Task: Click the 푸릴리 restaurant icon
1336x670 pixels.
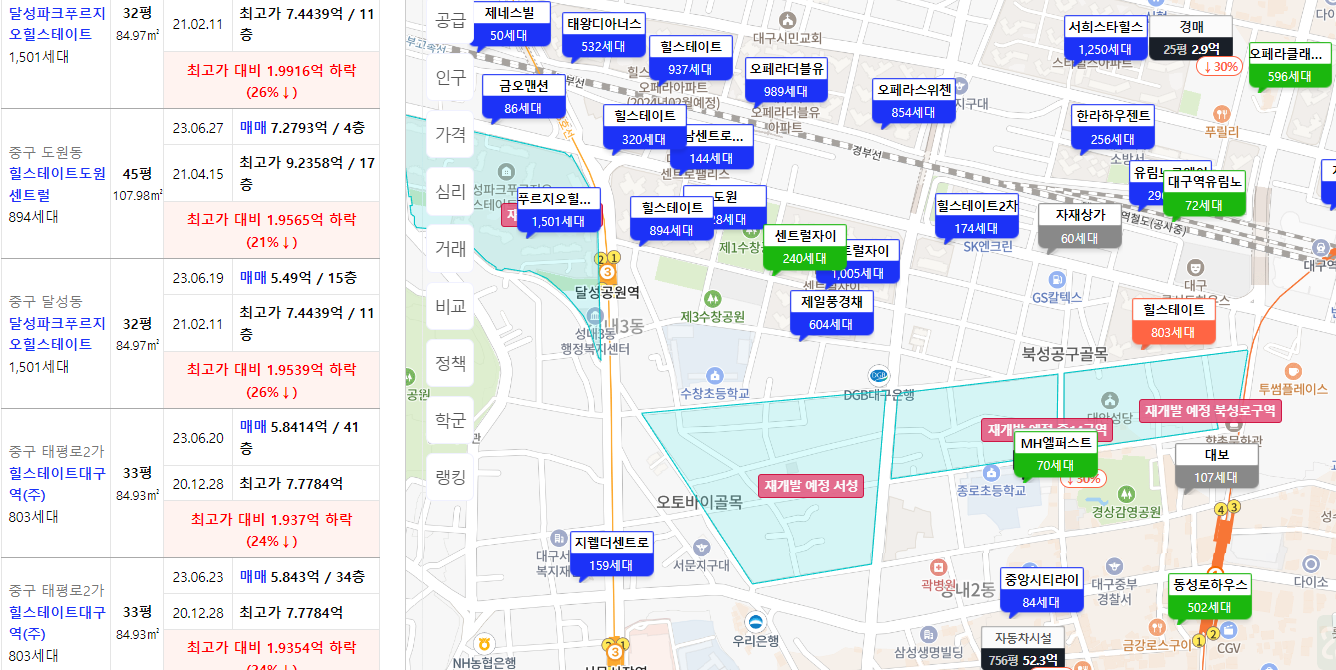Action: (x=1221, y=113)
